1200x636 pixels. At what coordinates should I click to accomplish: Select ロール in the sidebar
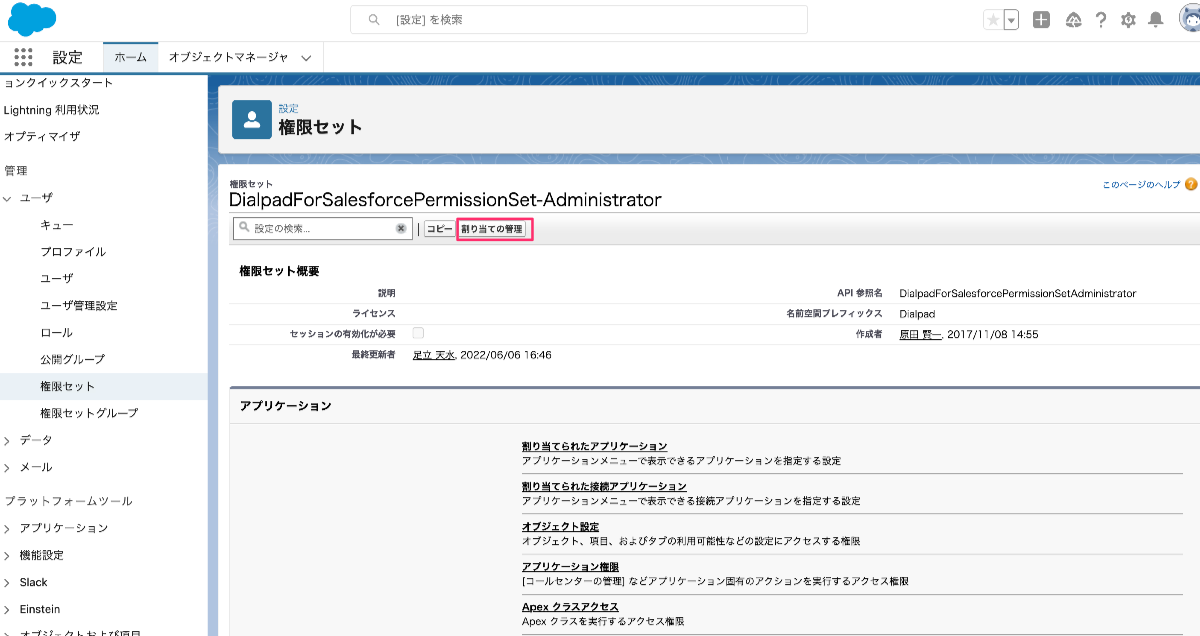click(57, 333)
